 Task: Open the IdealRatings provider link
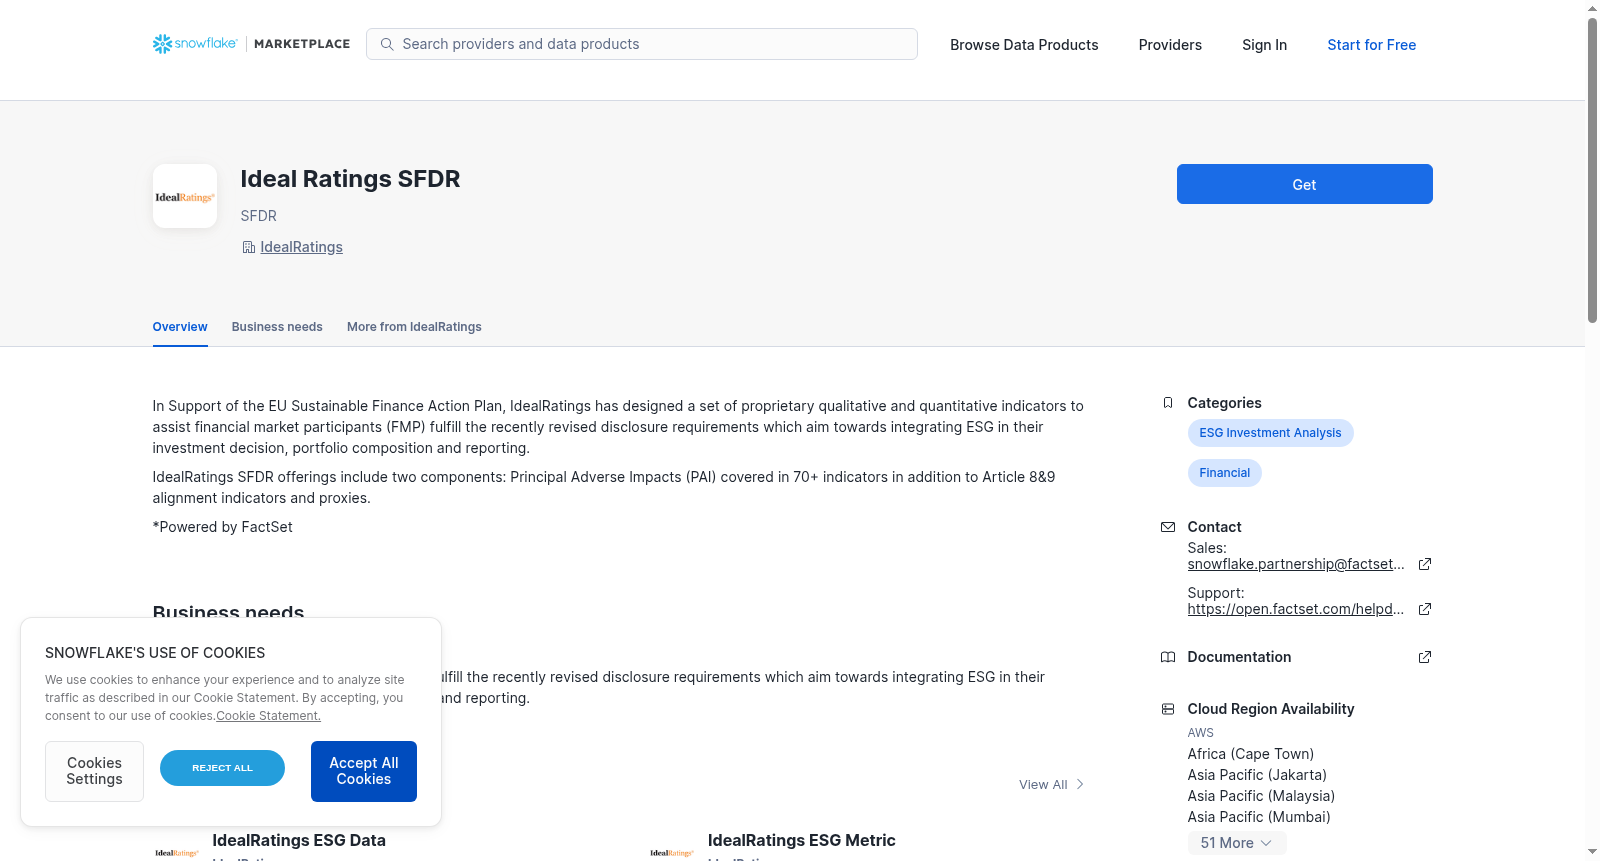point(301,247)
